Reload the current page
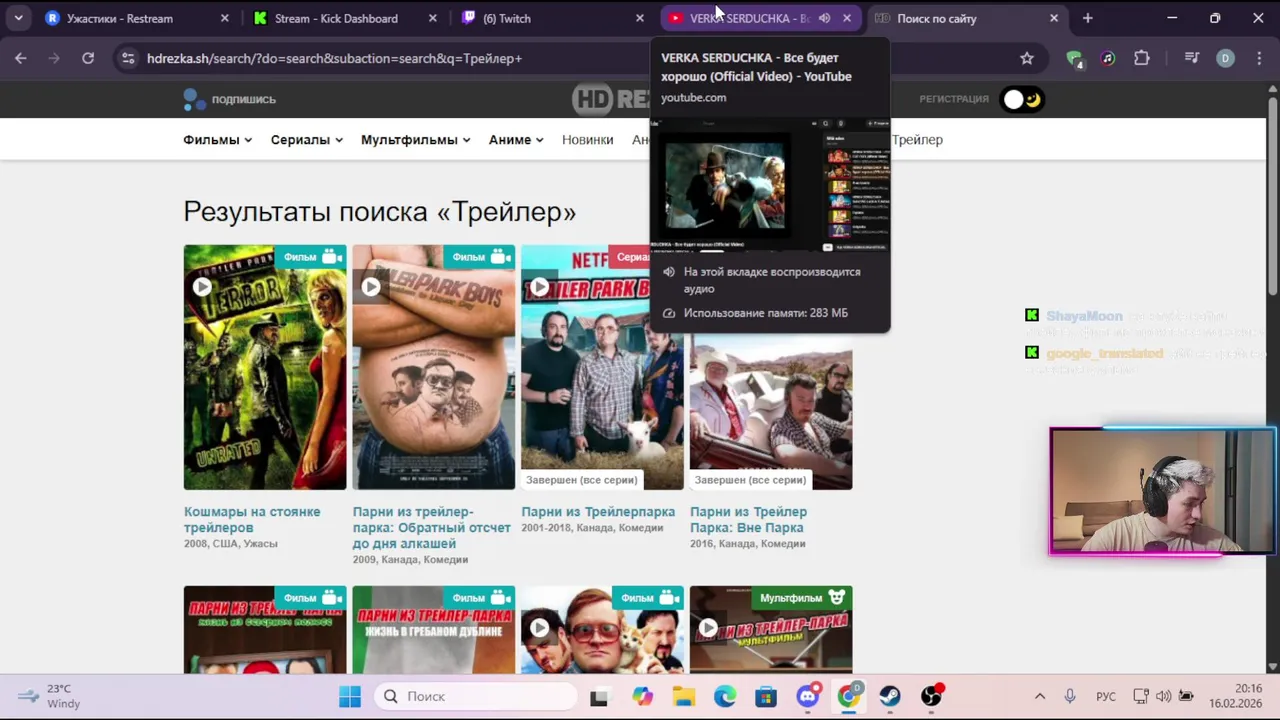1280x720 pixels. click(88, 58)
